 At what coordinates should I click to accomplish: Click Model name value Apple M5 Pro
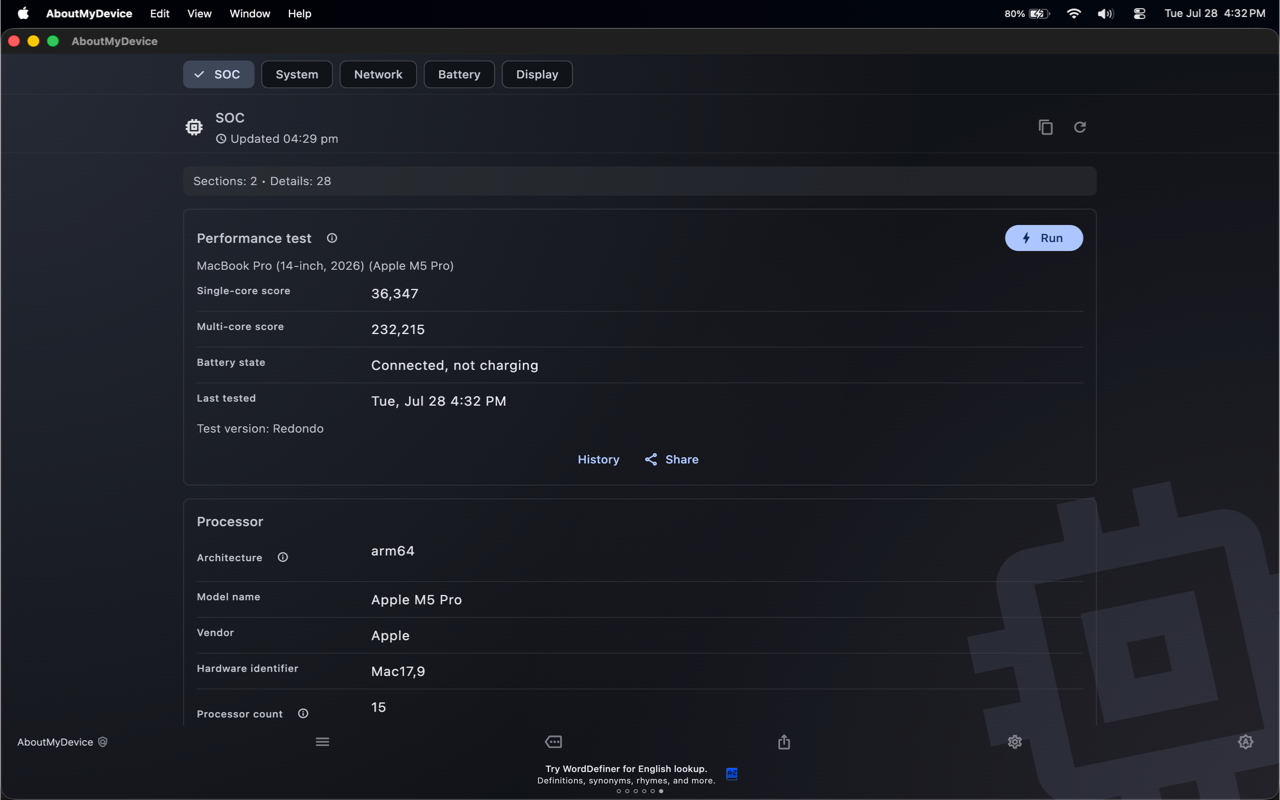(416, 600)
